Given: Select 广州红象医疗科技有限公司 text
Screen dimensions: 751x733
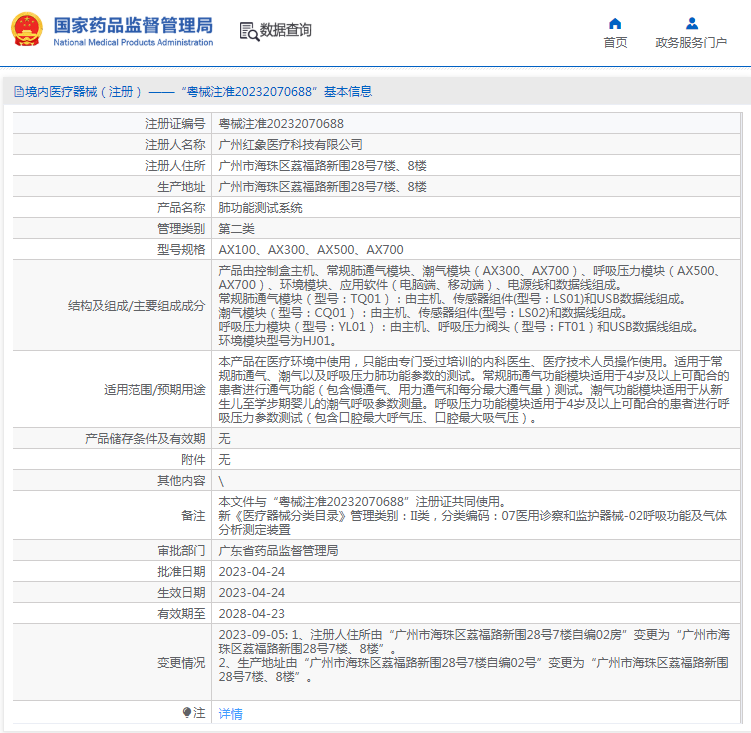Looking at the screenshot, I should (290, 145).
